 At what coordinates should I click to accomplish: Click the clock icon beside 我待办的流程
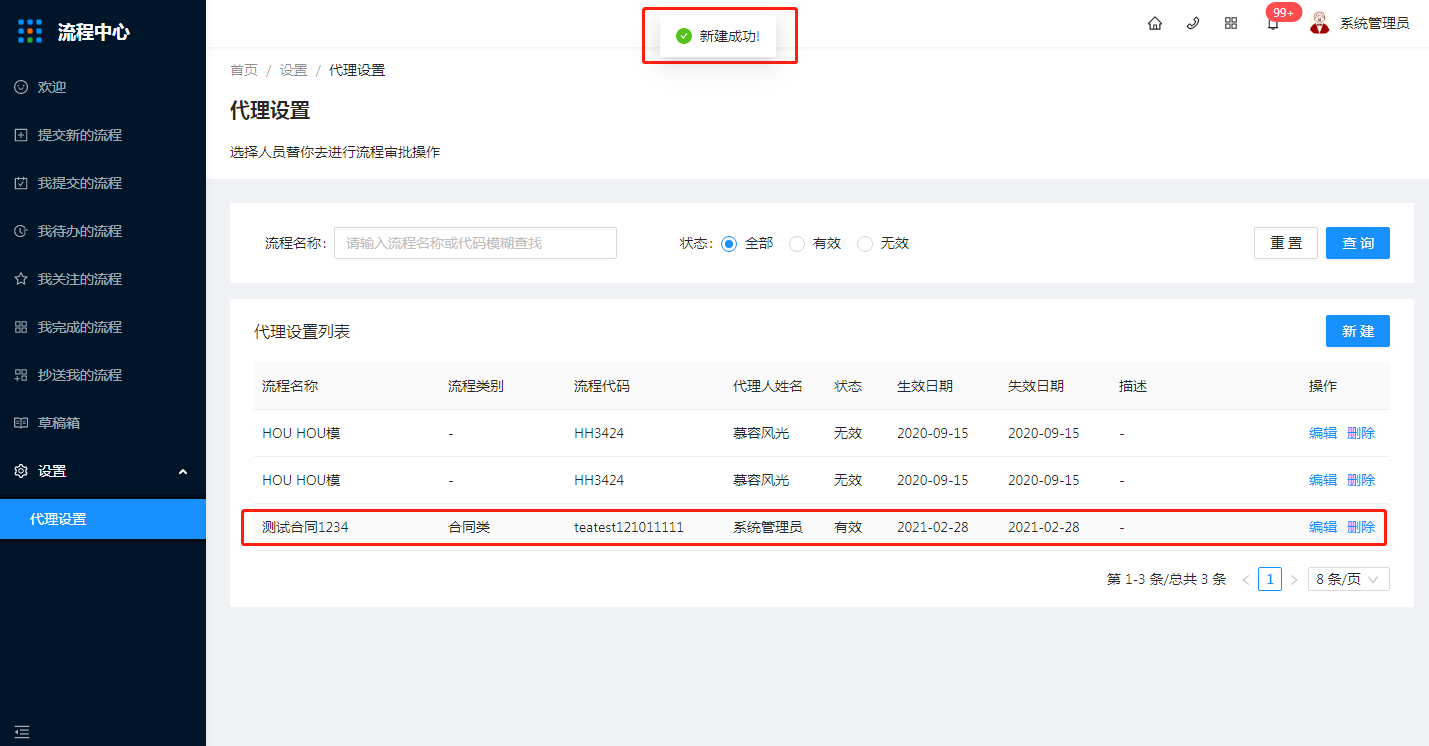[x=21, y=231]
